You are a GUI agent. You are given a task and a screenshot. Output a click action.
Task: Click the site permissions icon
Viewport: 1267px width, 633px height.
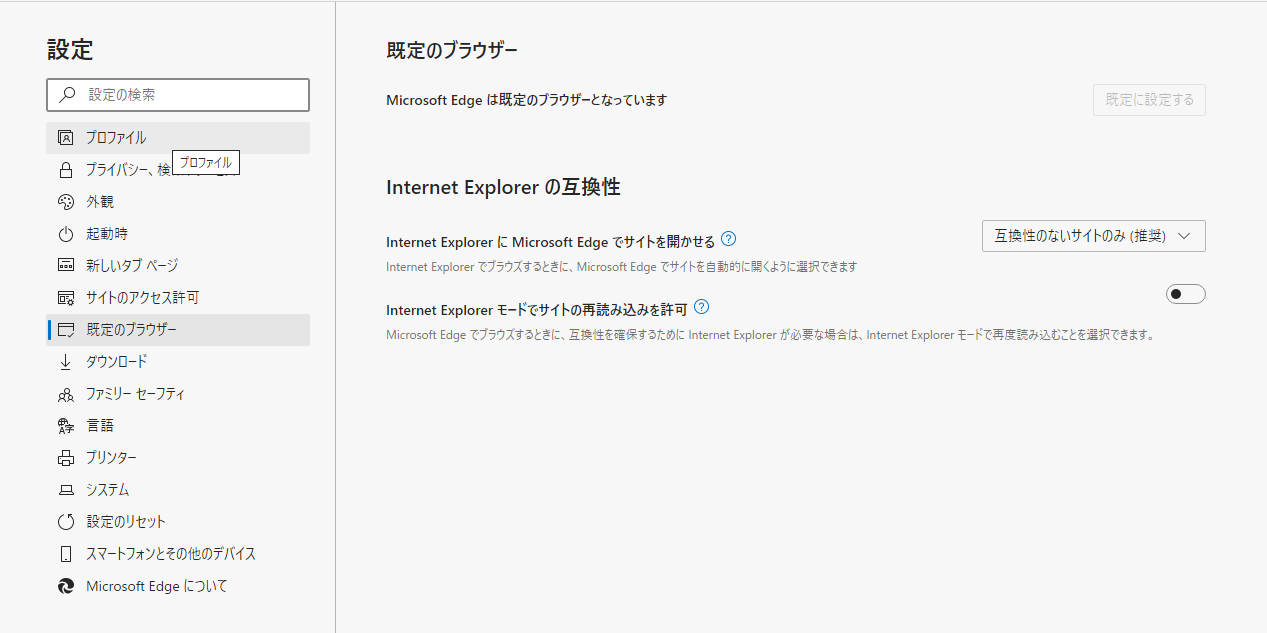point(66,298)
